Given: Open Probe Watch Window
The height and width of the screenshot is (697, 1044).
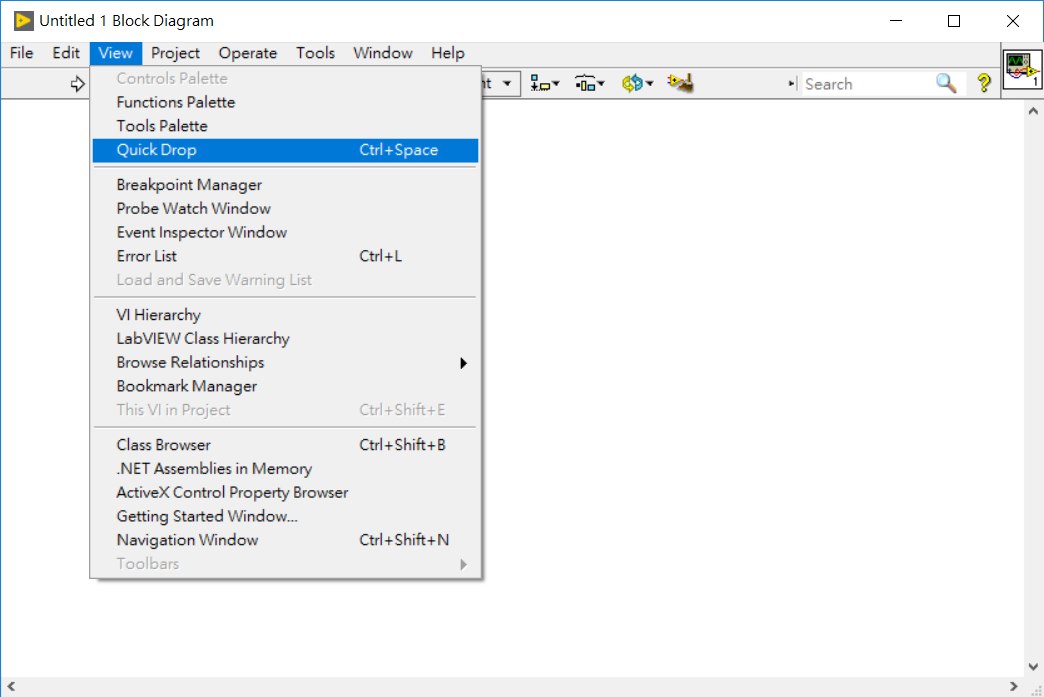Looking at the screenshot, I should (285, 209).
